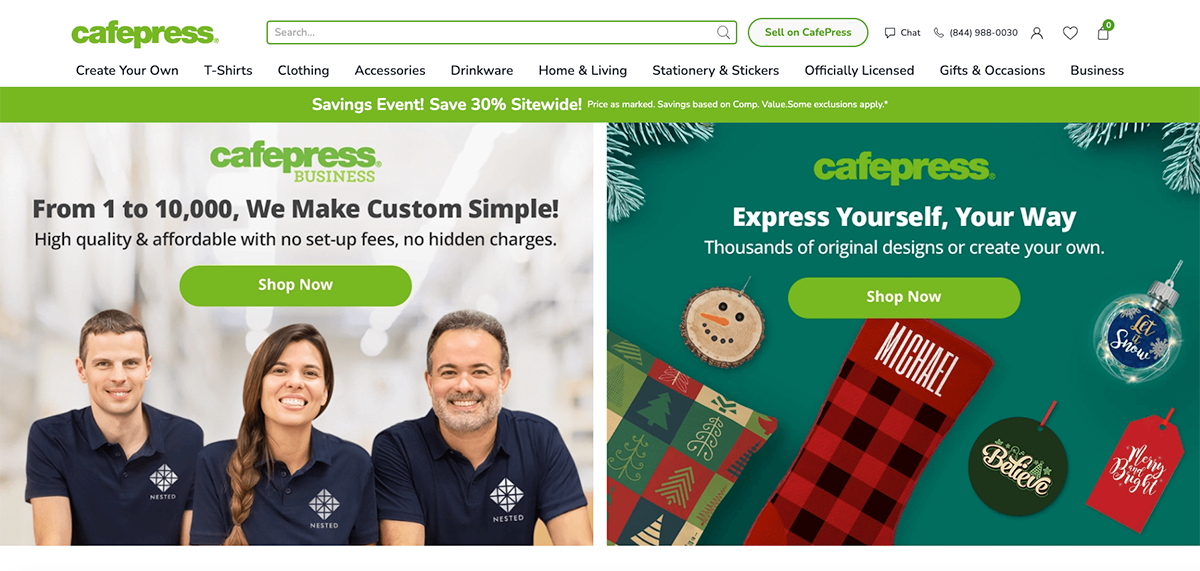This screenshot has height=571, width=1200.
Task: Open the T-Shirts menu
Action: (228, 70)
